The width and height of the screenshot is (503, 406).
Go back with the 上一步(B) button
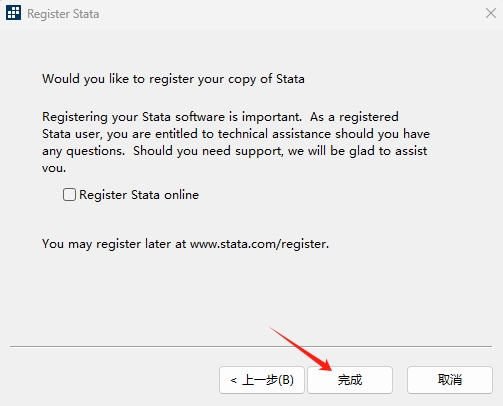[x=262, y=380]
